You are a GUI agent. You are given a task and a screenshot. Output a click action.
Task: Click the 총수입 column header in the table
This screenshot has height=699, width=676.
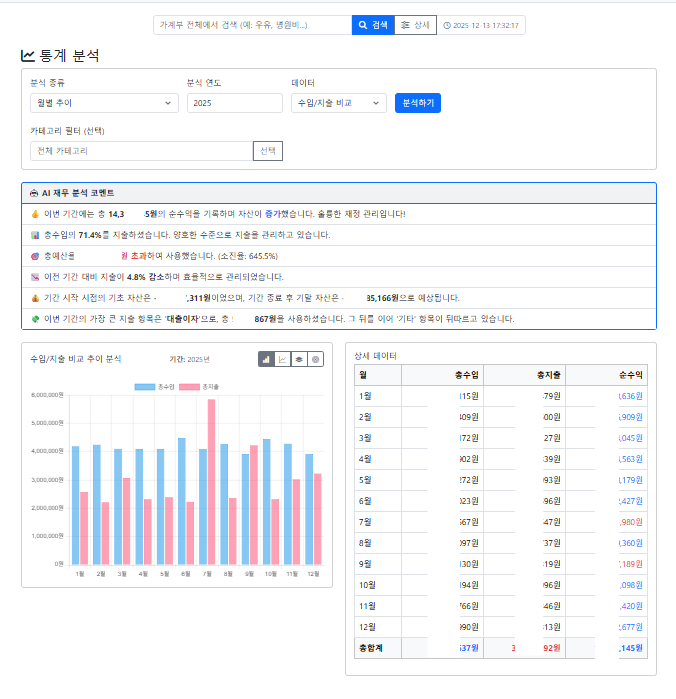click(x=442, y=375)
